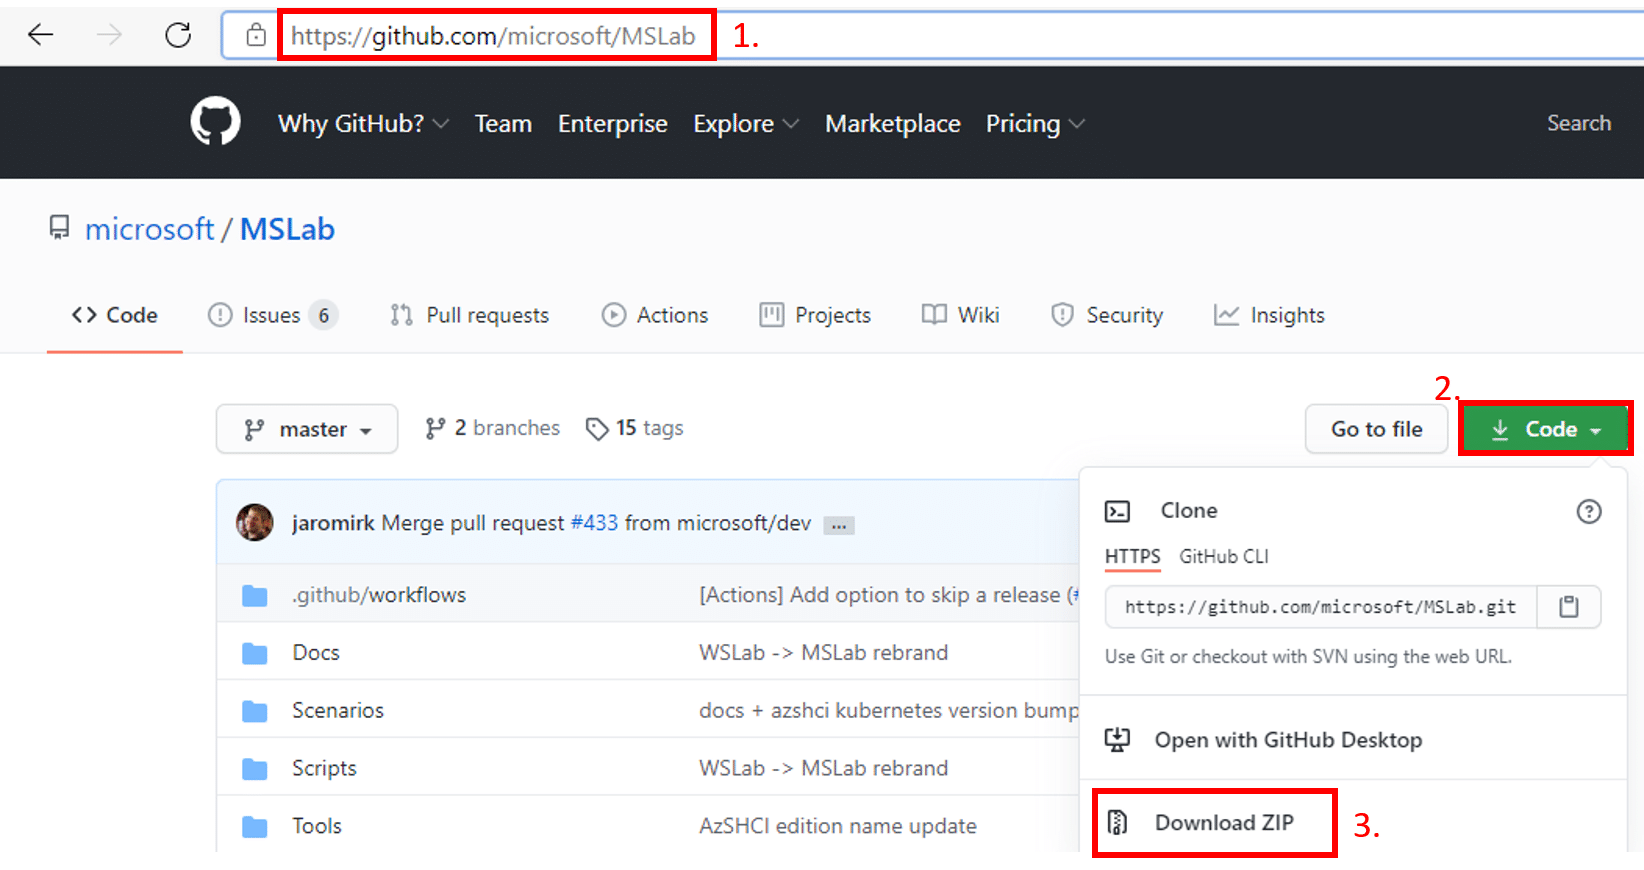The width and height of the screenshot is (1644, 870).
Task: Click the GitHub Desktop download icon
Action: coord(1117,740)
